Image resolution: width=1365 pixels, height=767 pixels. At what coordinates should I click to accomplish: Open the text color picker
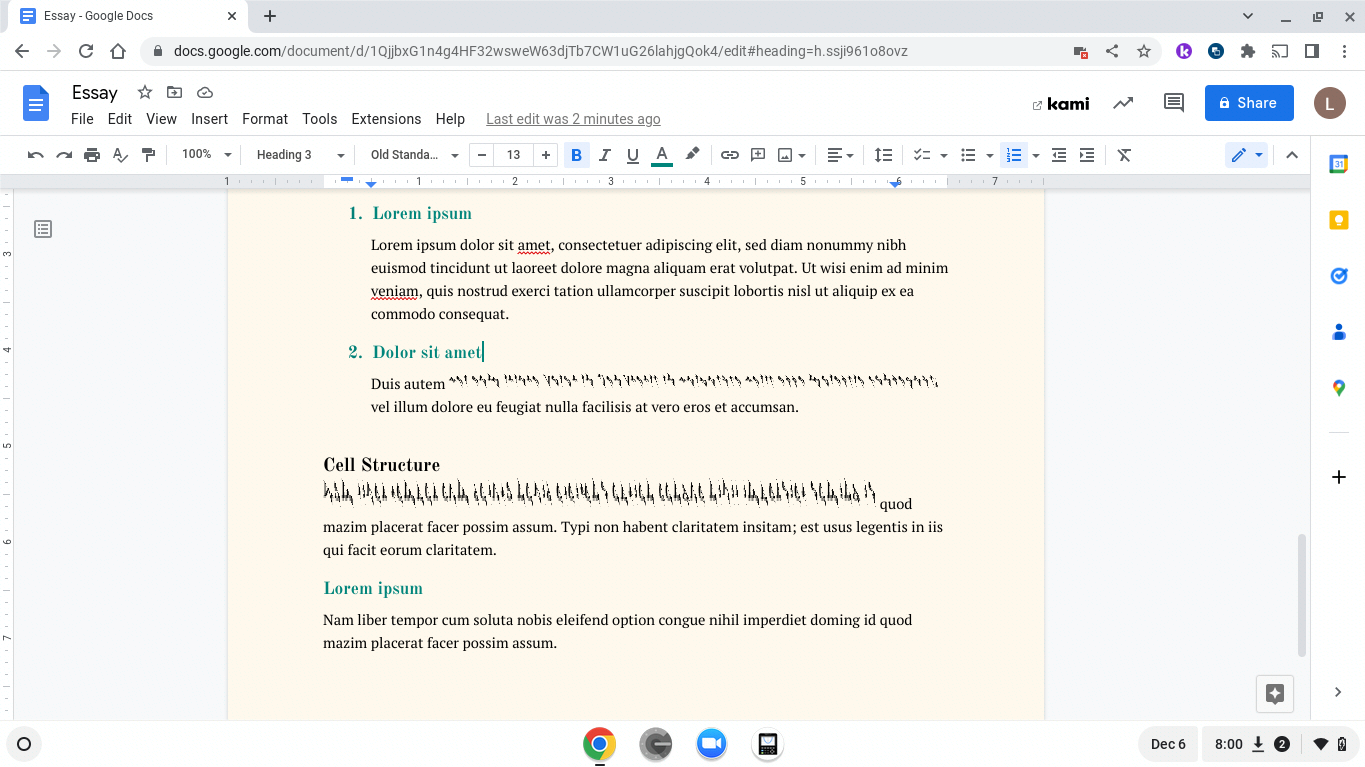click(661, 155)
